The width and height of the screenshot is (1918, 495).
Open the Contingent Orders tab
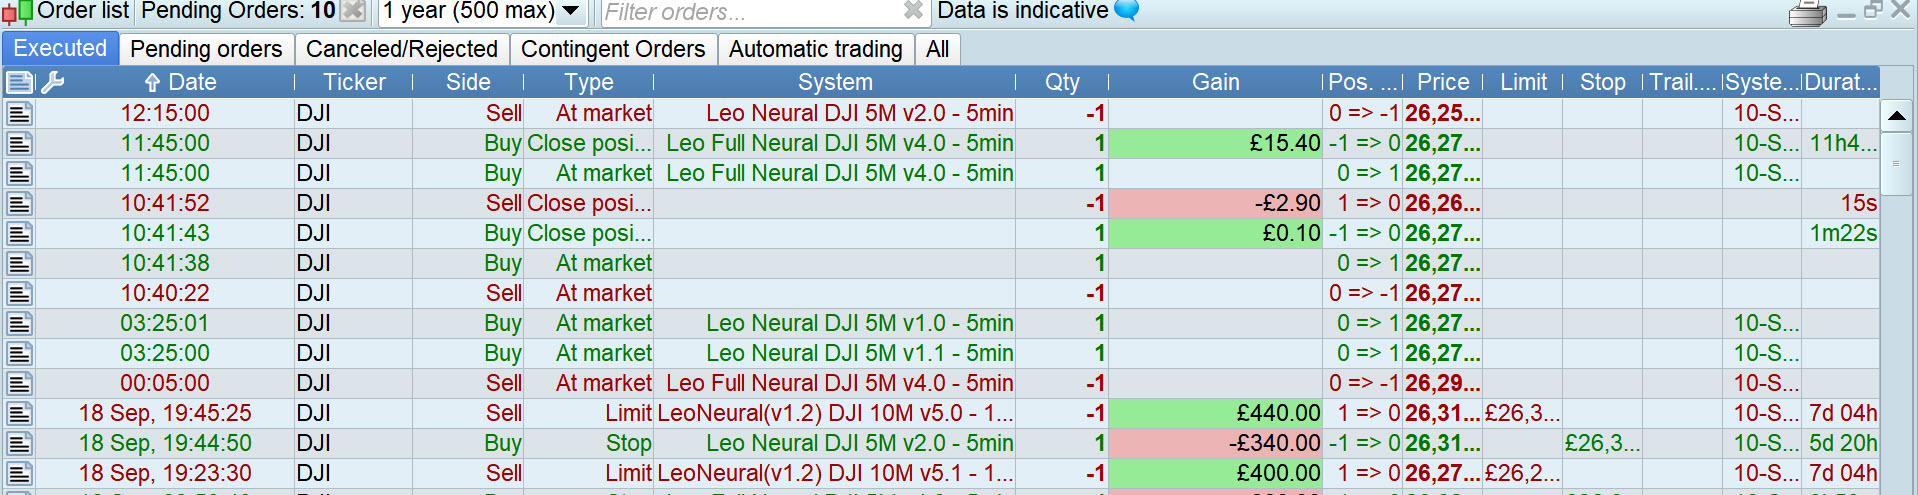click(x=613, y=49)
